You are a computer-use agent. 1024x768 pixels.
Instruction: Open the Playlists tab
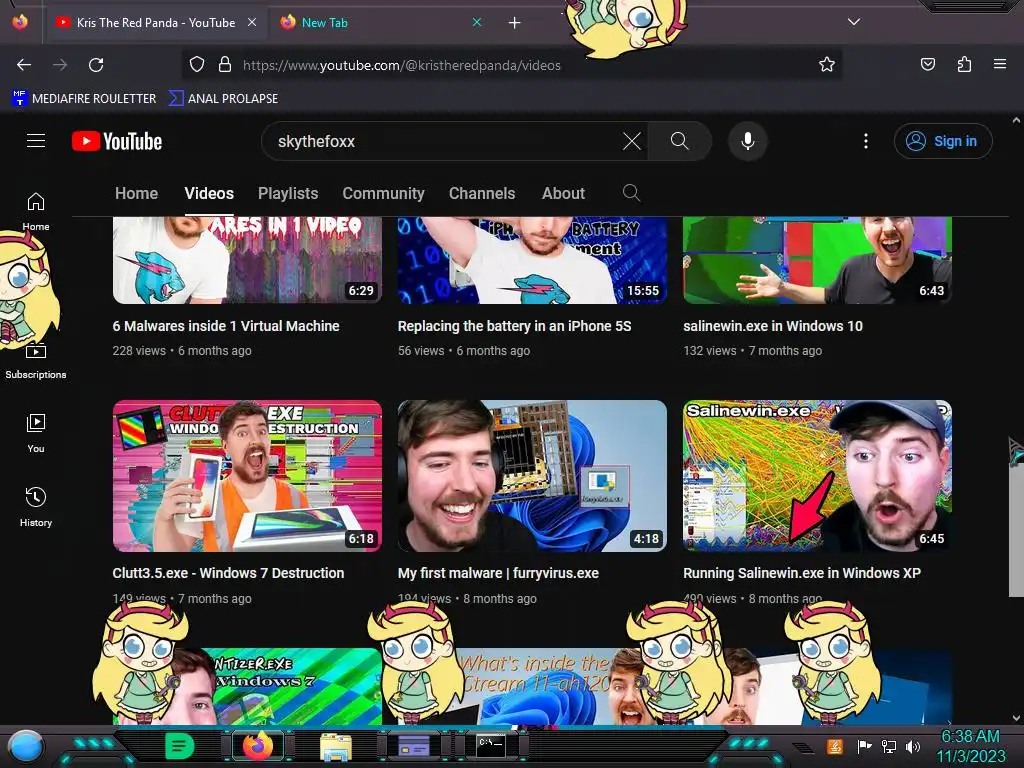coord(288,193)
